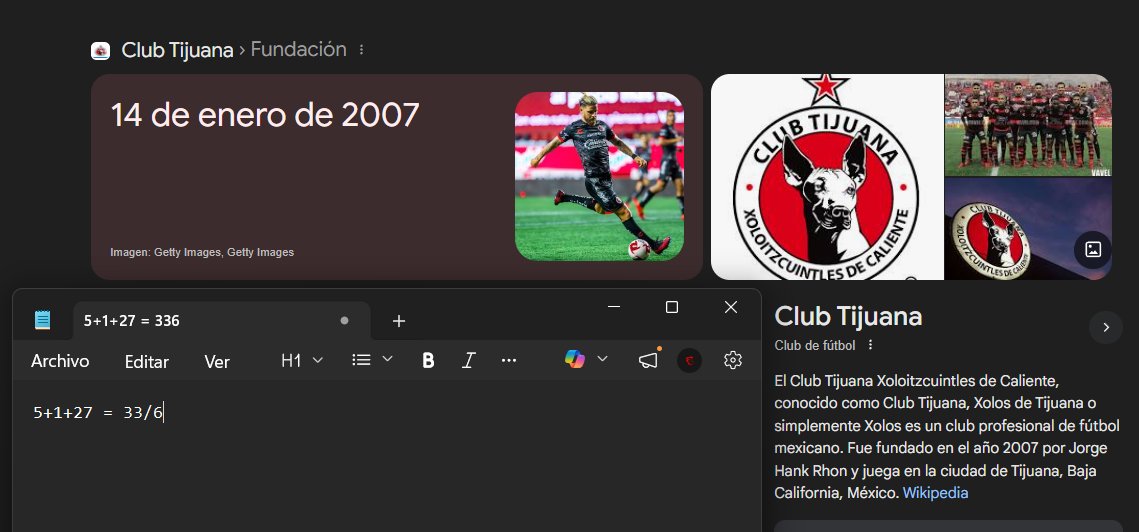
Task: Click the round account avatar icon
Action: [689, 360]
